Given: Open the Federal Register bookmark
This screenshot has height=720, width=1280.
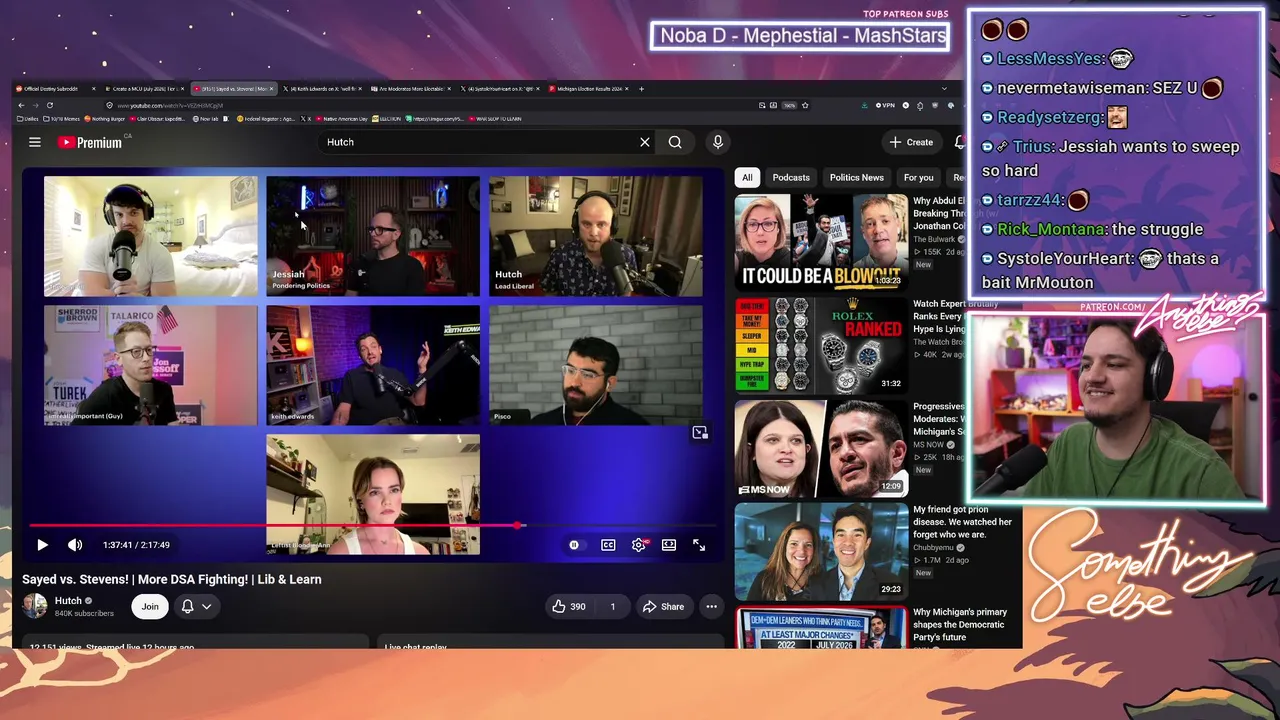Looking at the screenshot, I should (x=265, y=119).
